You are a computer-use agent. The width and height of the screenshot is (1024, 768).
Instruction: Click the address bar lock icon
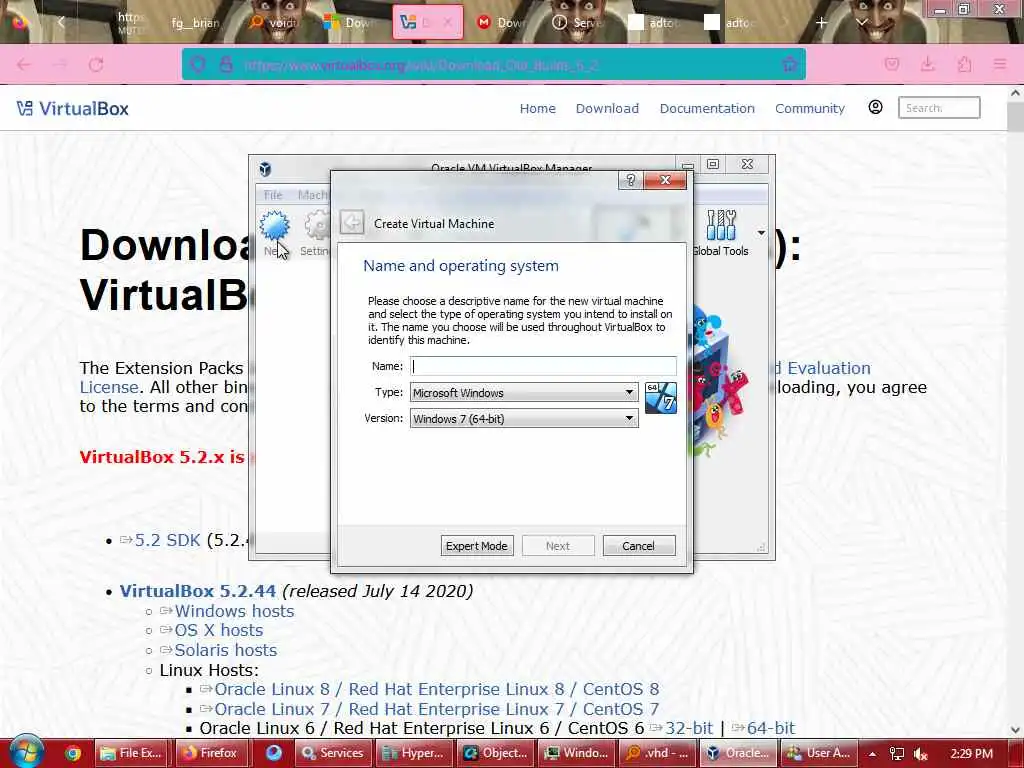click(x=226, y=65)
